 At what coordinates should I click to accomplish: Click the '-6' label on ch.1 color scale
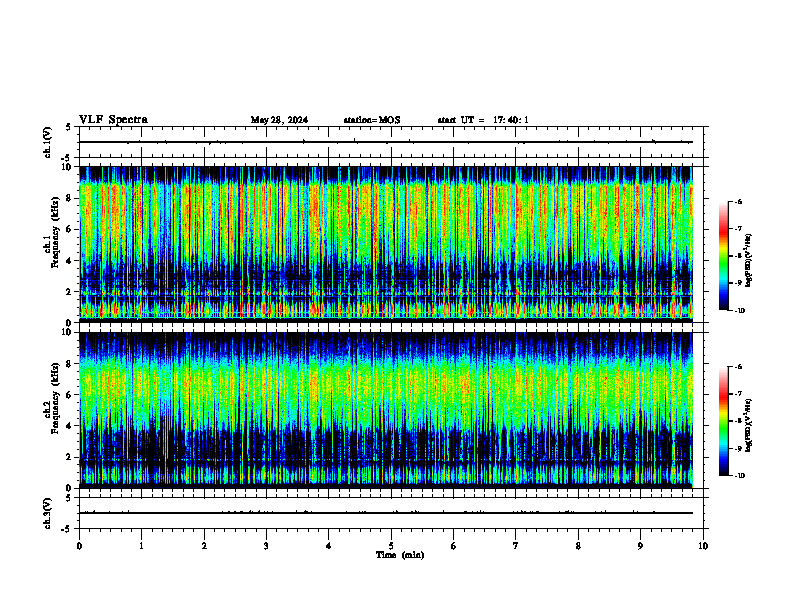(x=737, y=201)
